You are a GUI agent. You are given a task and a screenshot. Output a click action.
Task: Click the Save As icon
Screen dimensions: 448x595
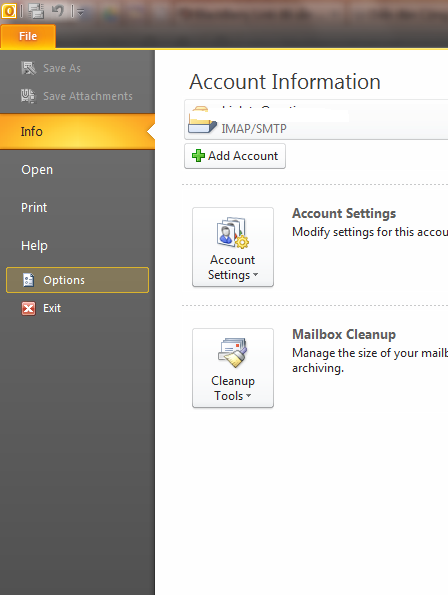(x=28, y=68)
